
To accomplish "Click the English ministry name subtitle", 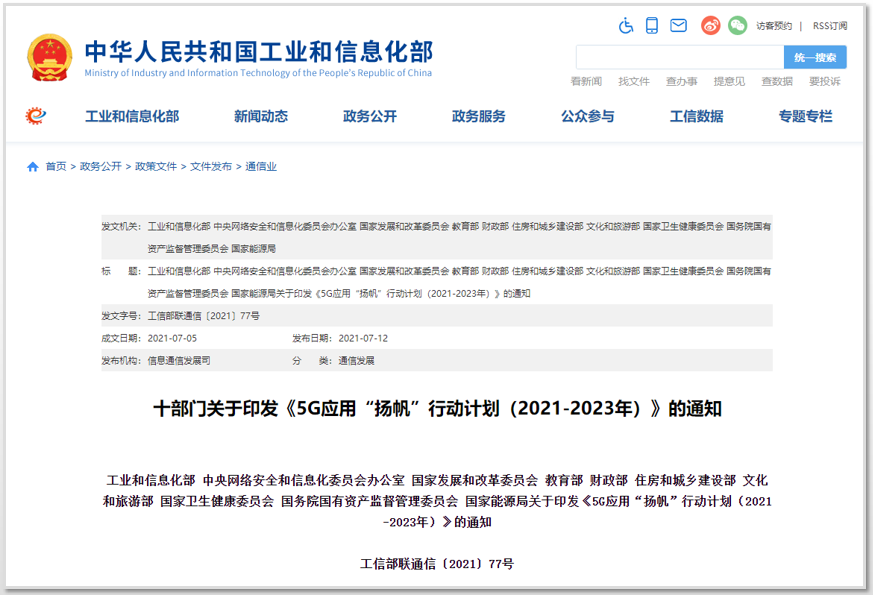I will click(x=258, y=73).
